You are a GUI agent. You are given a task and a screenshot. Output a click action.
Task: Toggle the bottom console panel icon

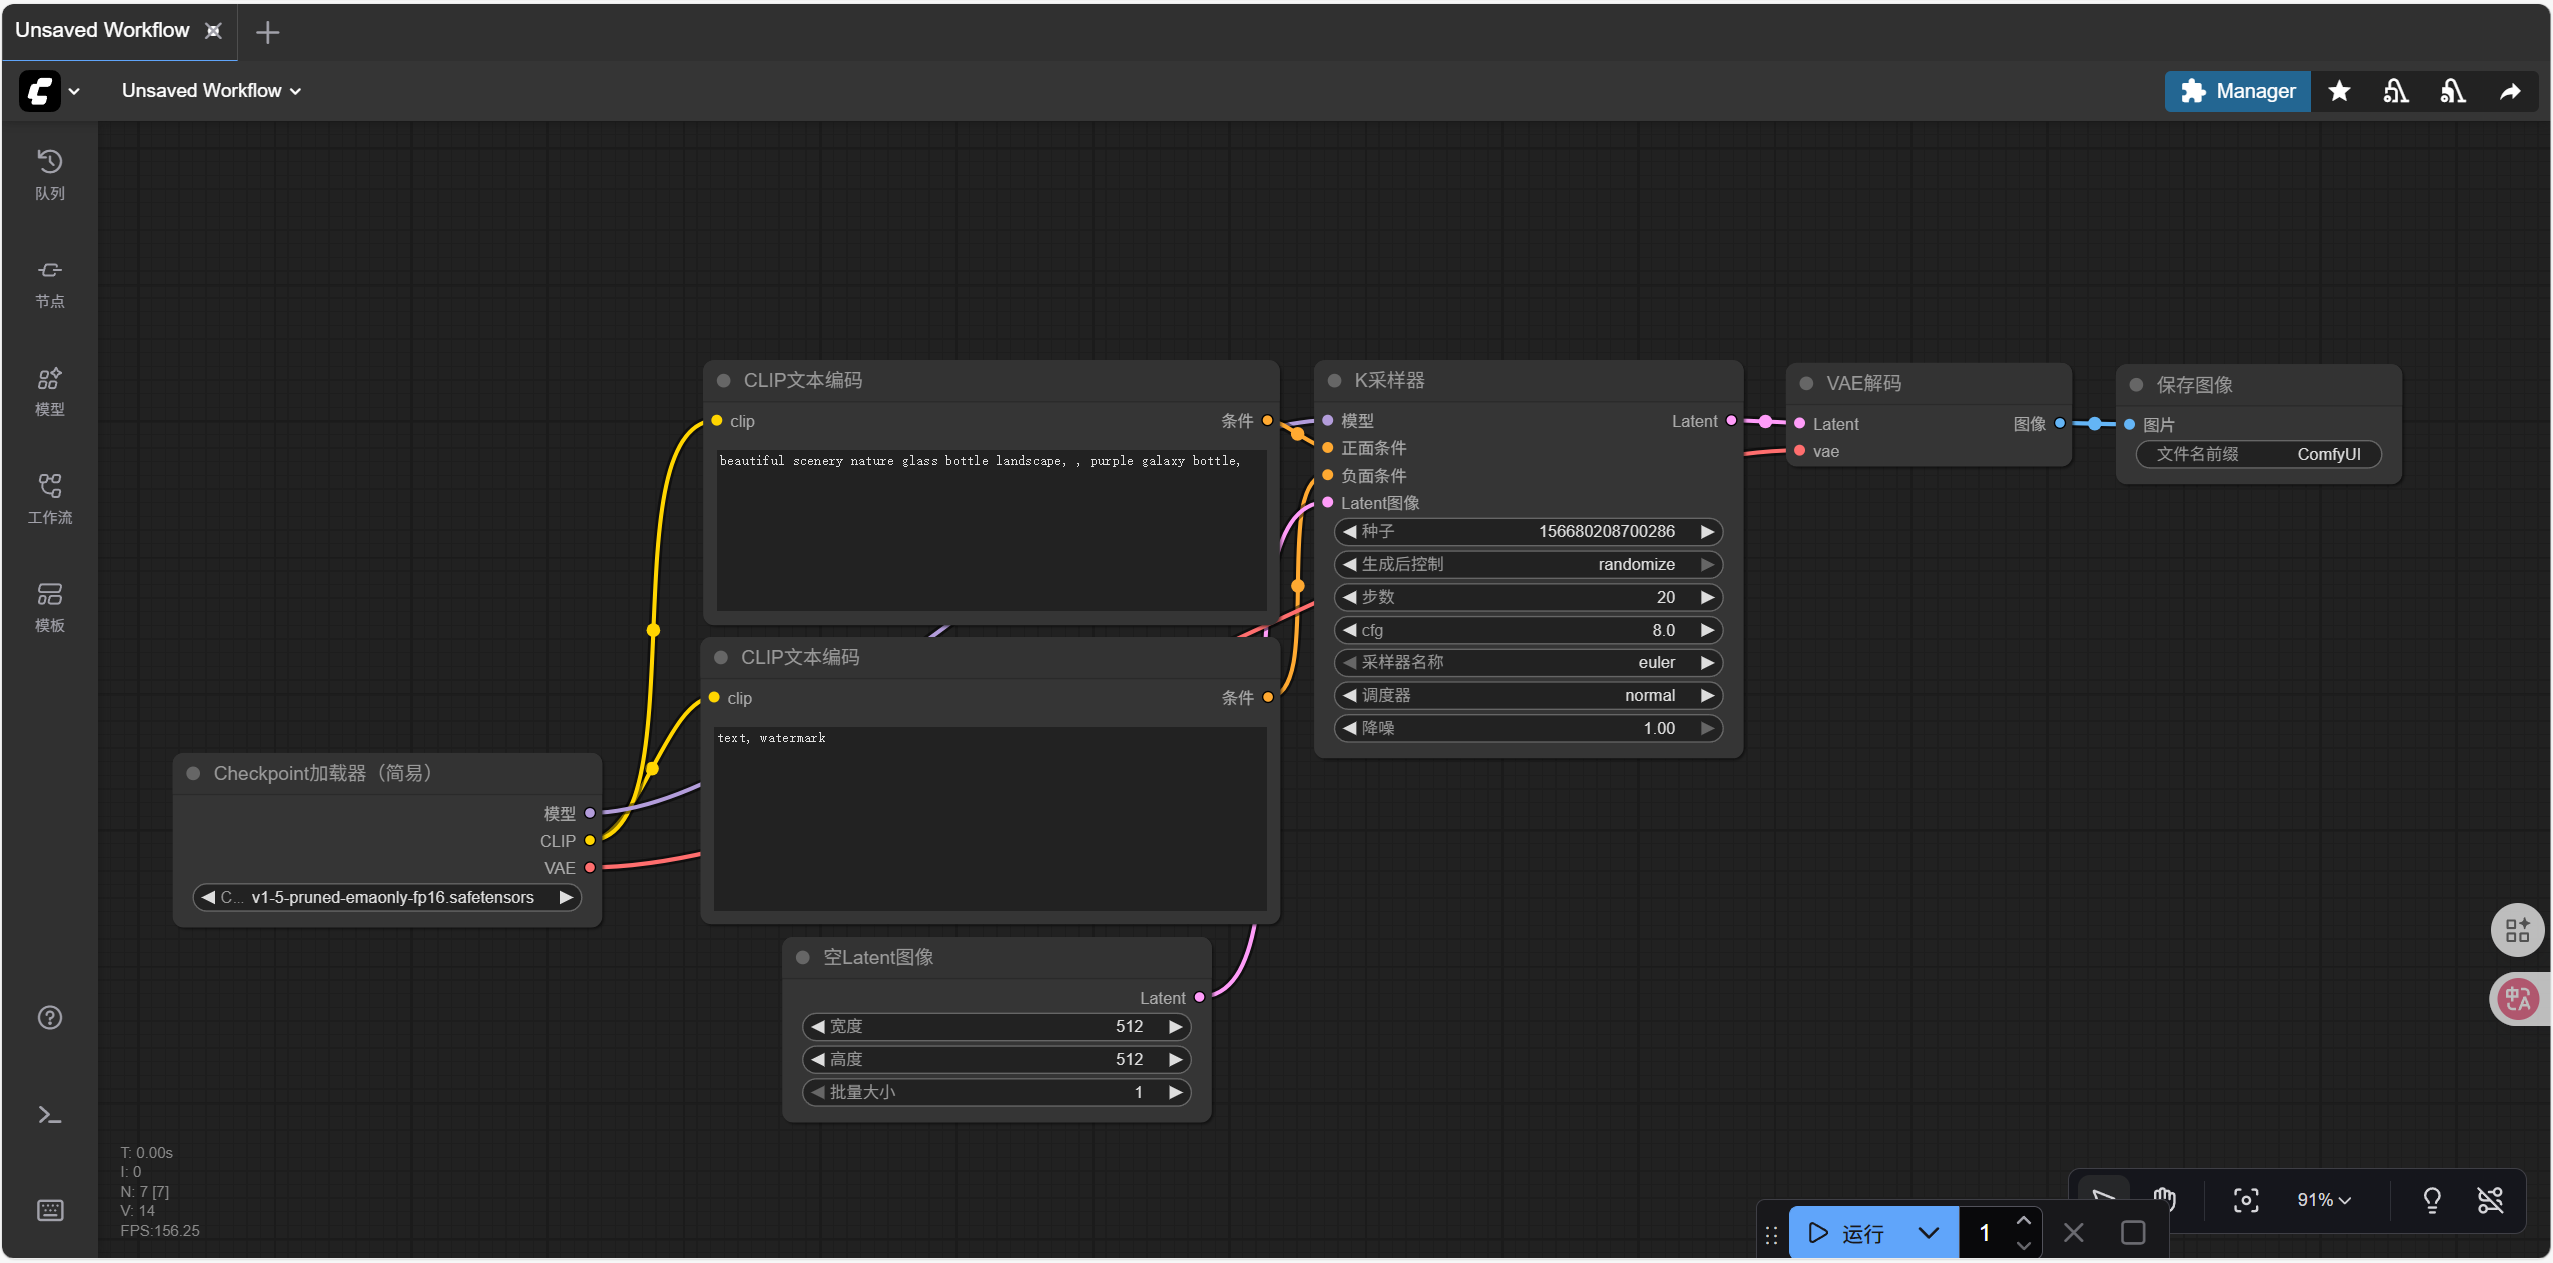49,1115
